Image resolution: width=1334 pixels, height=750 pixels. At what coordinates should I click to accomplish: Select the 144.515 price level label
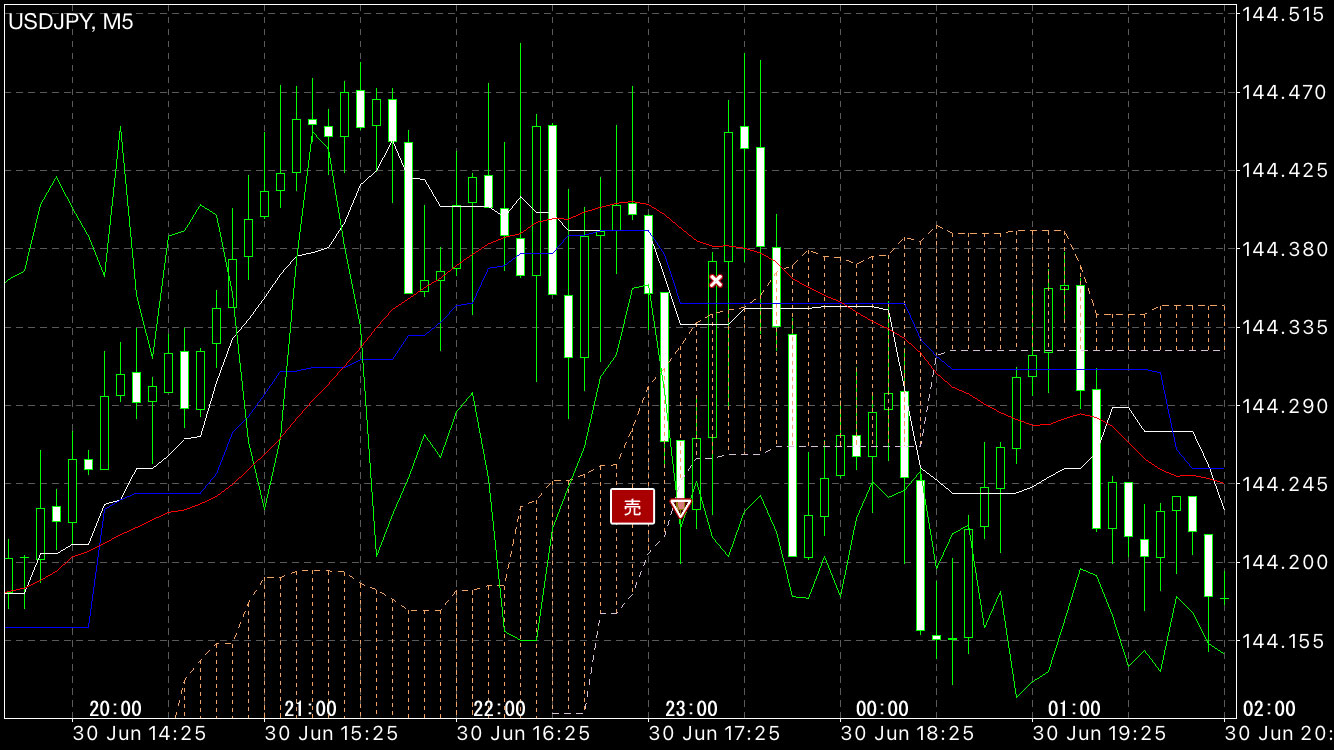click(1282, 14)
